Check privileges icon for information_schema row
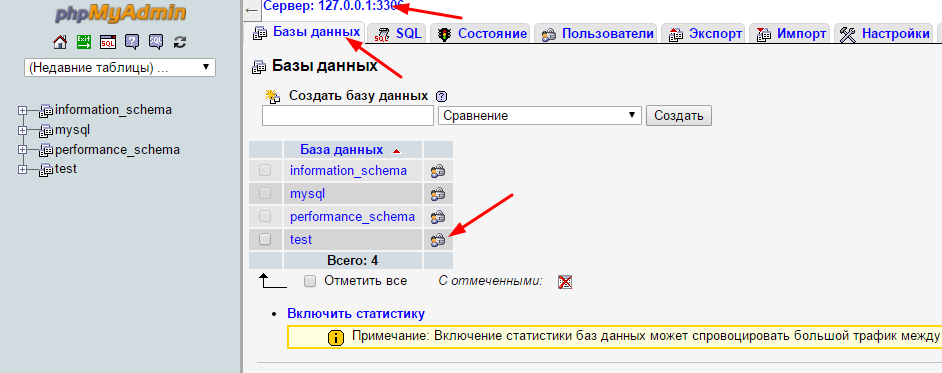Viewport: 942px width, 373px height. tap(438, 172)
